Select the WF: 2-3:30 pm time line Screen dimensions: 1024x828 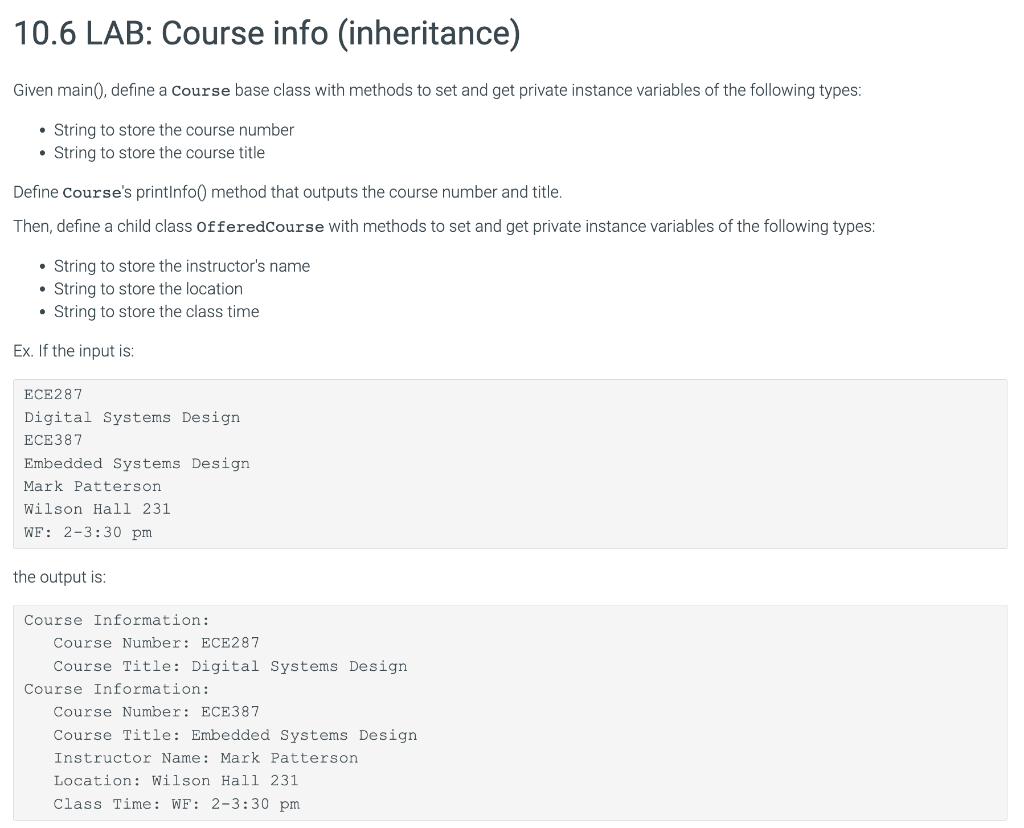(x=88, y=532)
